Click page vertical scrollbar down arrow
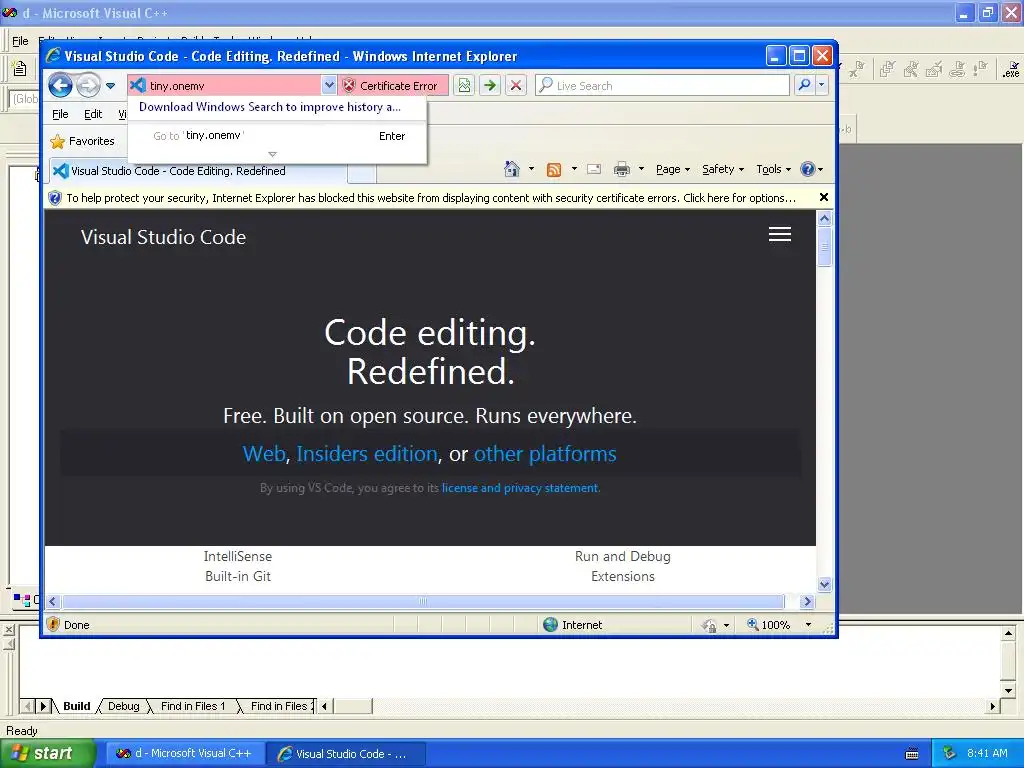Image resolution: width=1024 pixels, height=768 pixels. (x=824, y=584)
